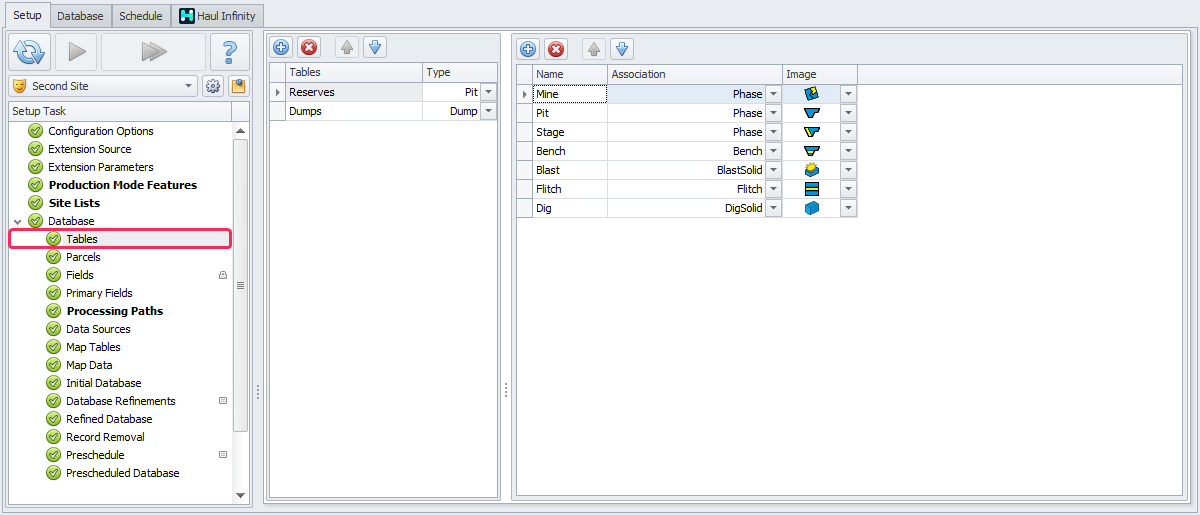This screenshot has width=1200, height=515.
Task: Select the Stage name cell
Action: pos(570,132)
